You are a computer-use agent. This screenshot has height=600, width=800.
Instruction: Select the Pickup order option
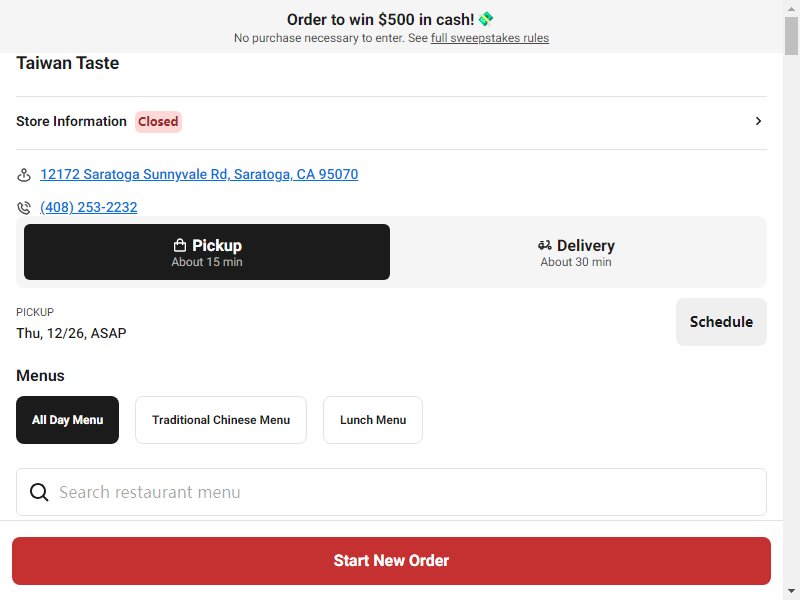pos(207,252)
